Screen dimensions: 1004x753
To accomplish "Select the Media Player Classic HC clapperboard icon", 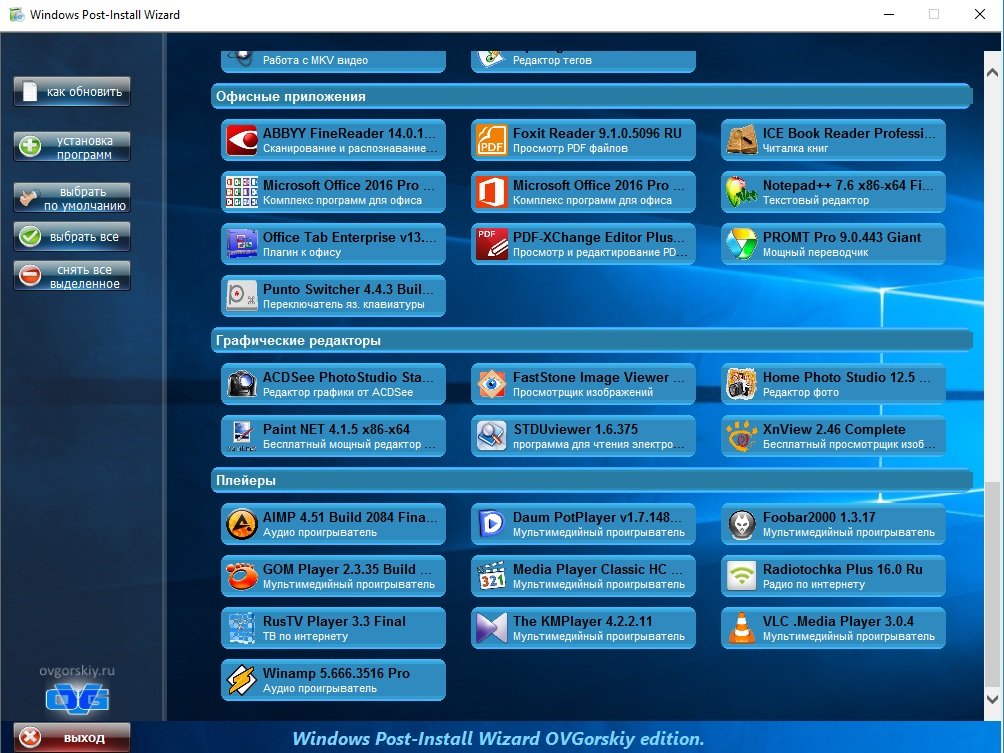I will (492, 576).
